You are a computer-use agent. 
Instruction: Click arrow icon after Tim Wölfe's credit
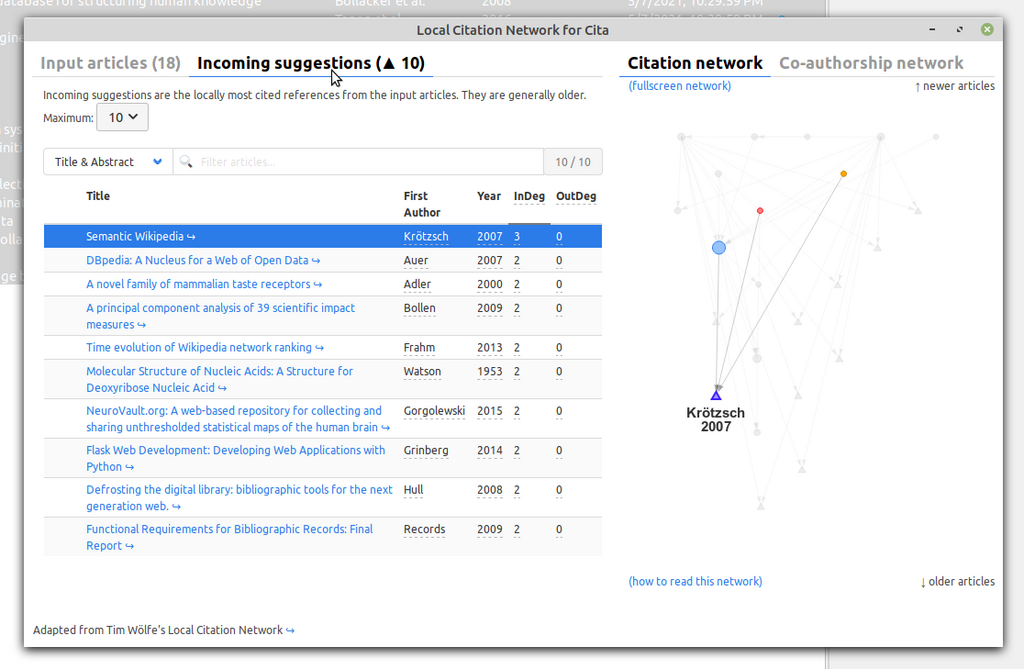coord(290,630)
